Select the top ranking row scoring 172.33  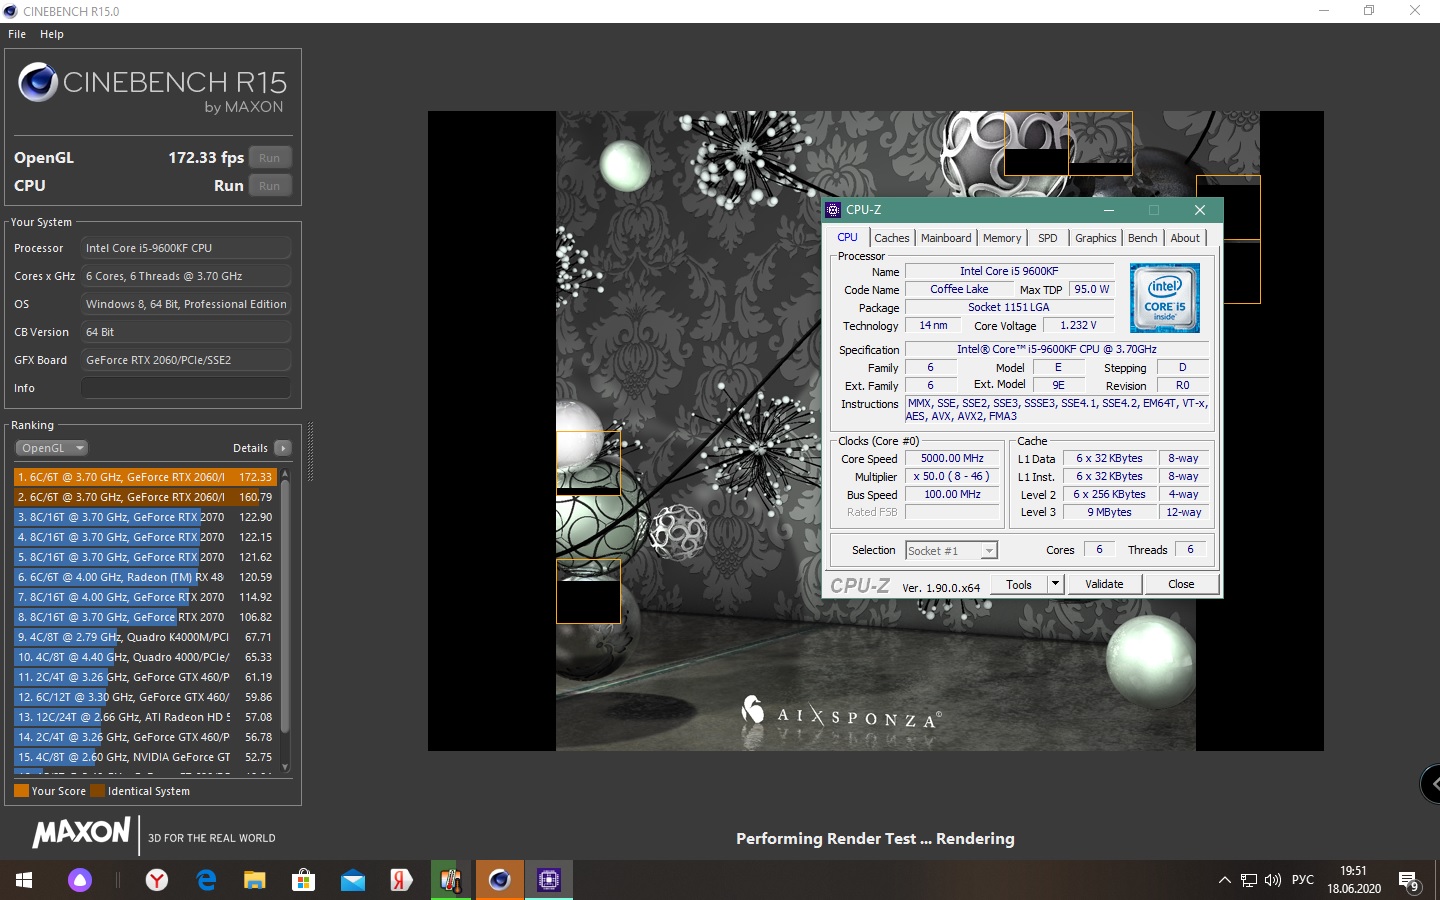click(x=145, y=477)
